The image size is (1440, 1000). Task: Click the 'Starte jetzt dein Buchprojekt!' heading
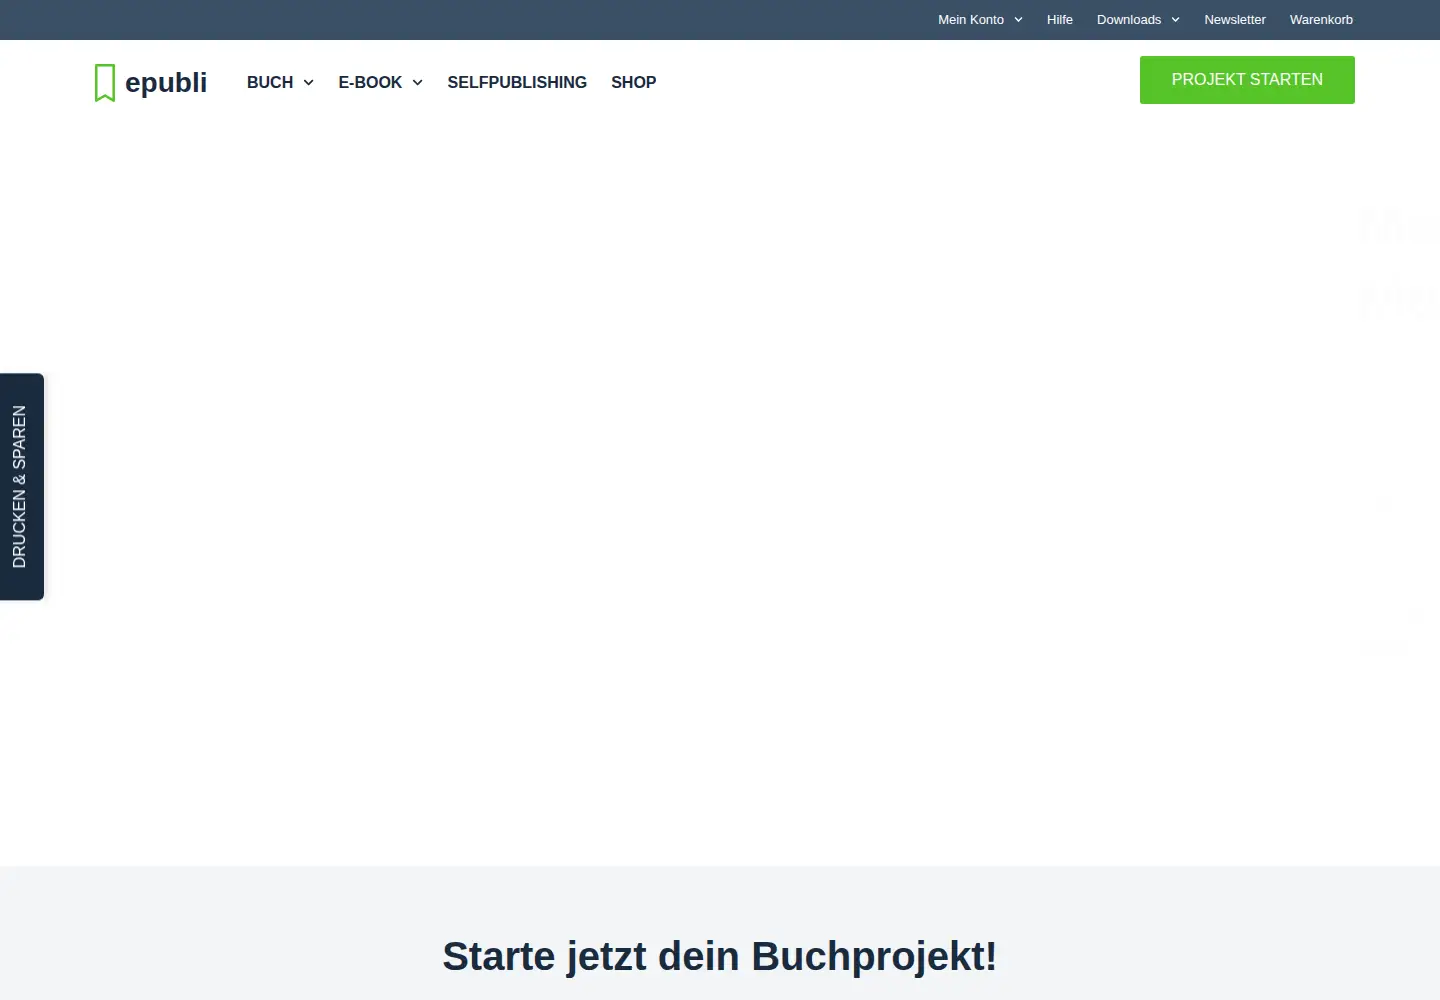pyautogui.click(x=720, y=956)
